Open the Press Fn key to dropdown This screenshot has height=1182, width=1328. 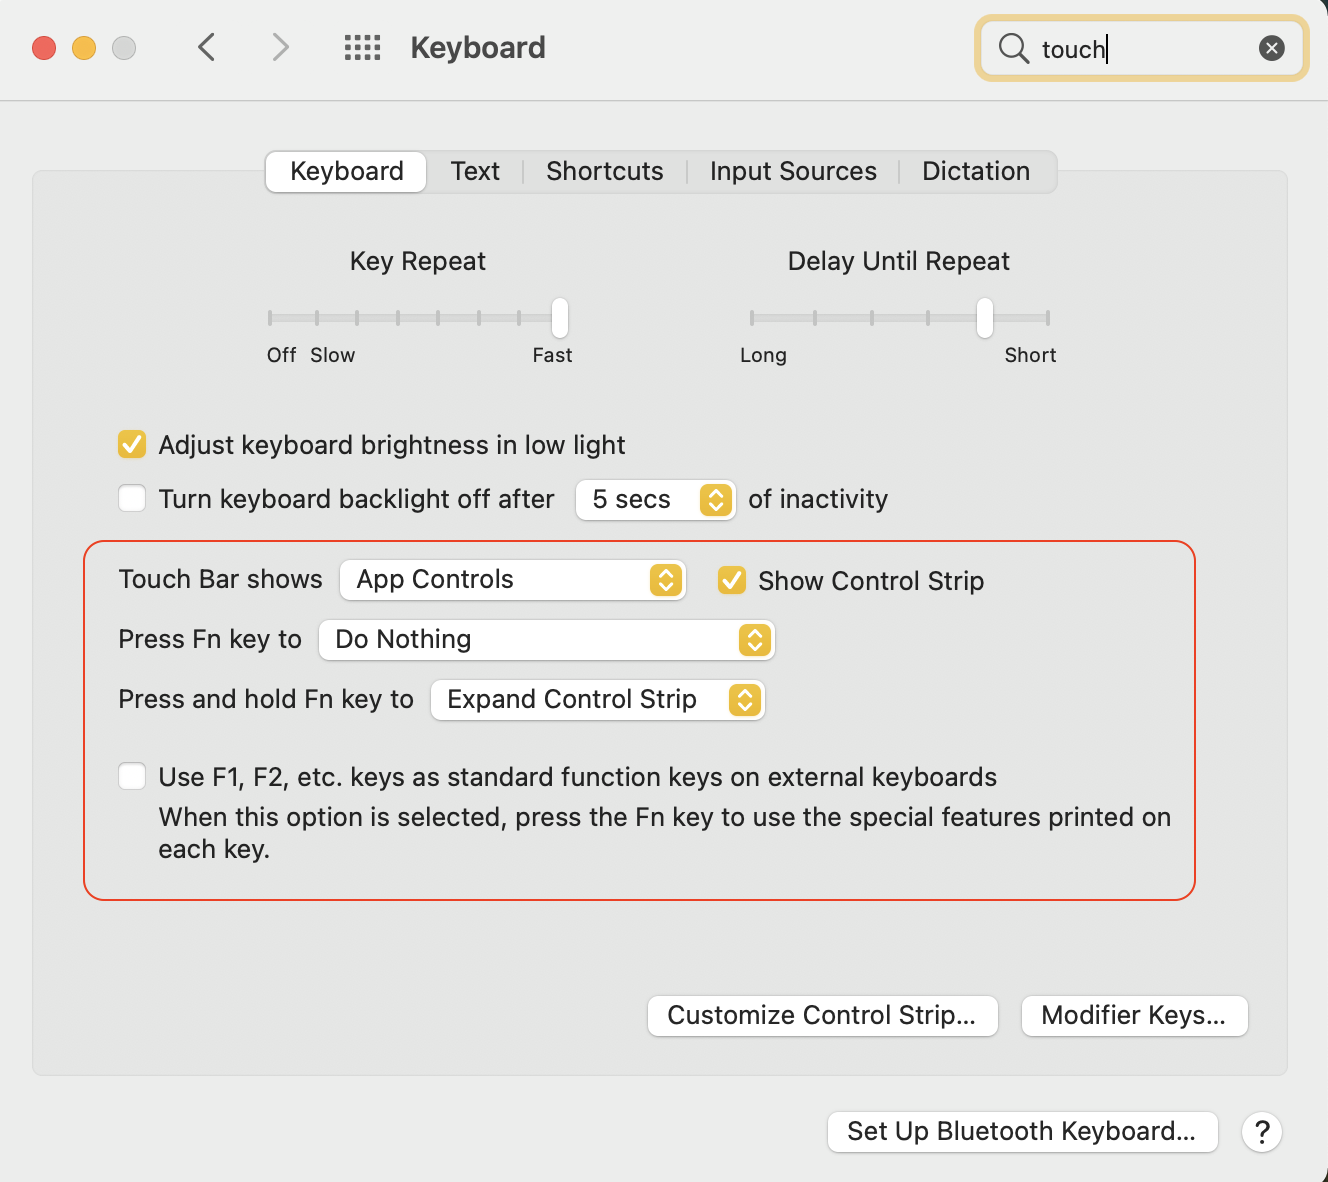546,640
